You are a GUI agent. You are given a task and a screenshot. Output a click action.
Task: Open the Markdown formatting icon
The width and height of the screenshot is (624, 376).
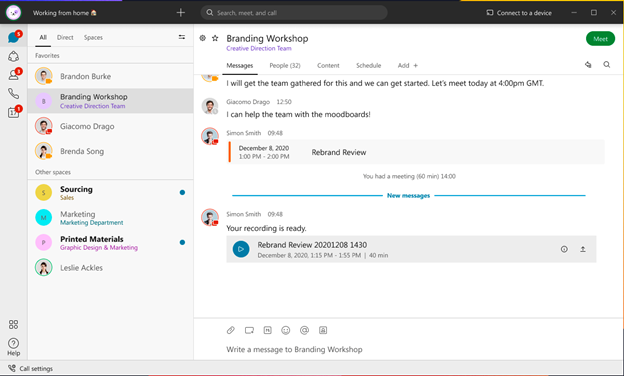[267, 330]
